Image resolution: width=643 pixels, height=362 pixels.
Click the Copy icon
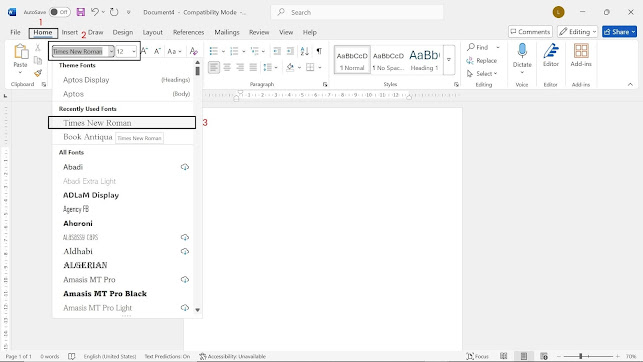tap(38, 60)
